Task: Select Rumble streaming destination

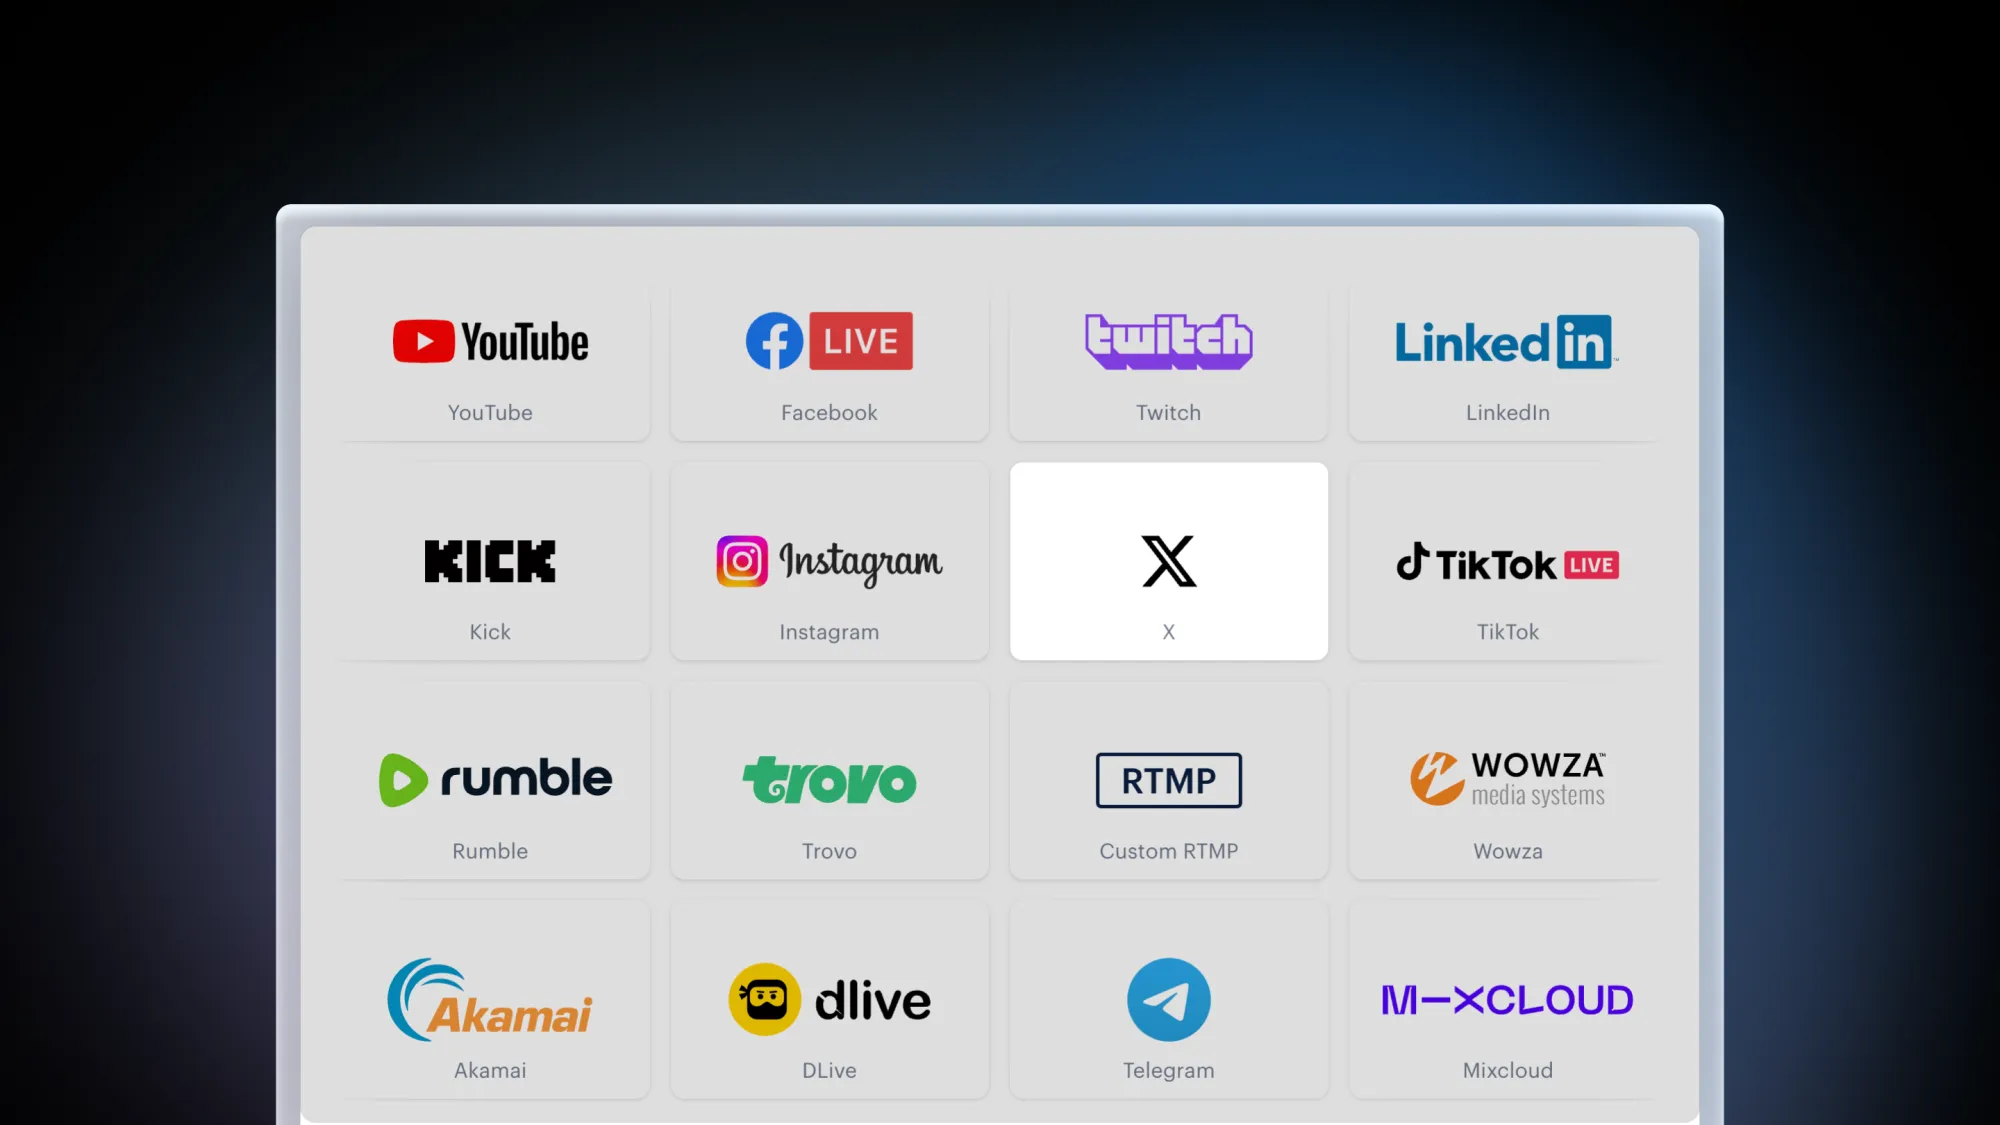Action: pyautogui.click(x=490, y=780)
